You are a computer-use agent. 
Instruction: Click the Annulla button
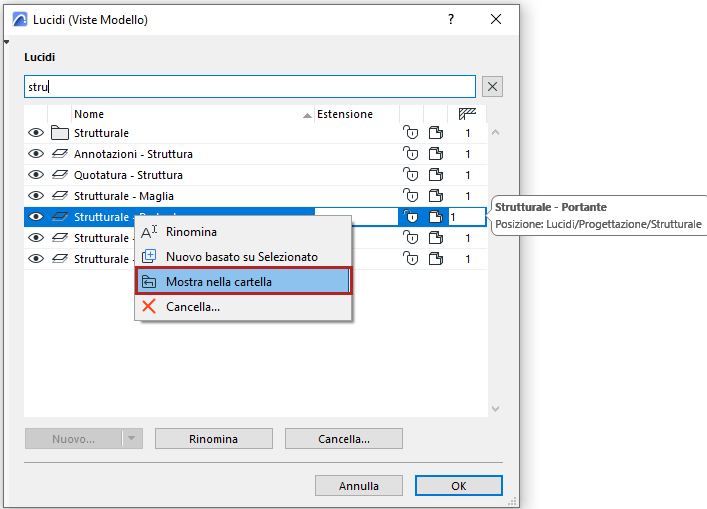[359, 486]
